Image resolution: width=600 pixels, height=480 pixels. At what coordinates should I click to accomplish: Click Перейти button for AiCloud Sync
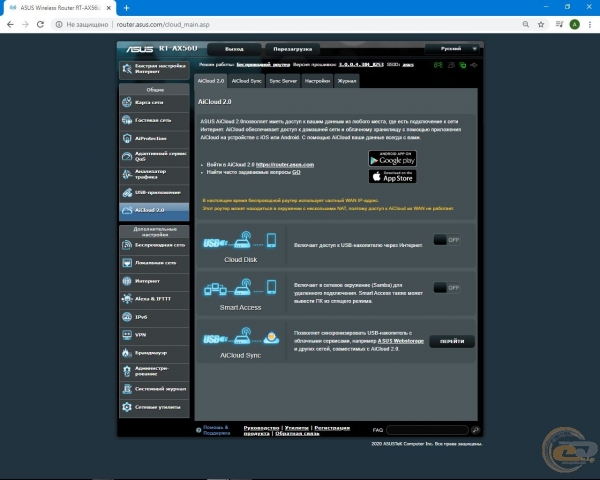coord(452,341)
